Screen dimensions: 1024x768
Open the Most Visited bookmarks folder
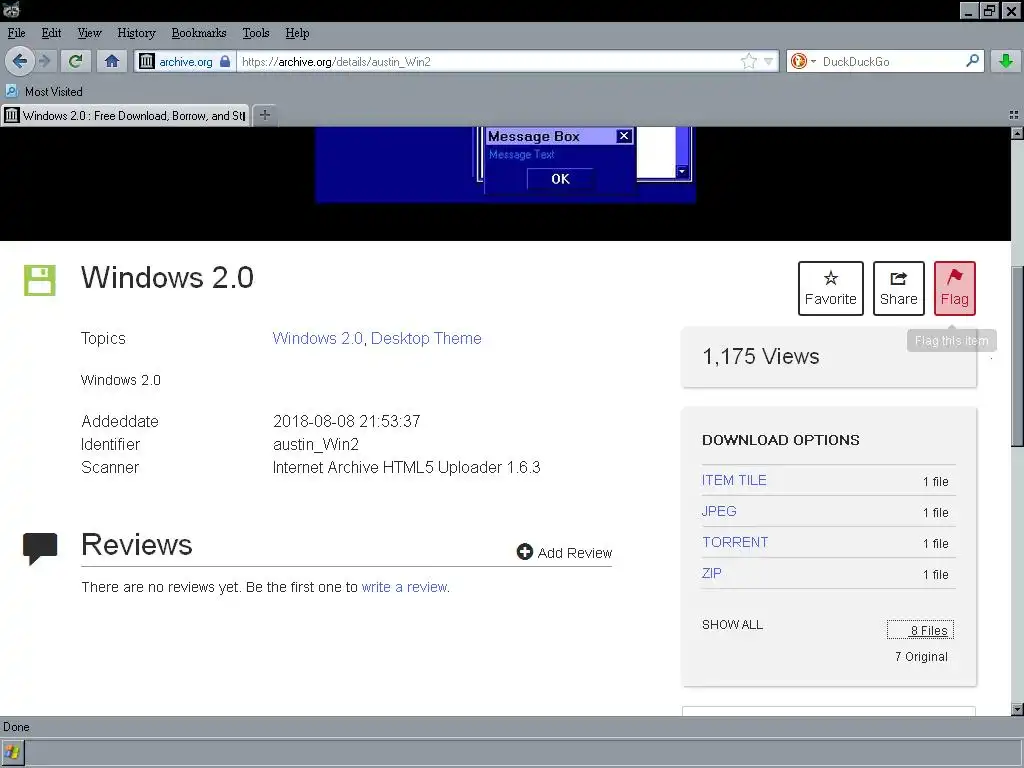[44, 91]
